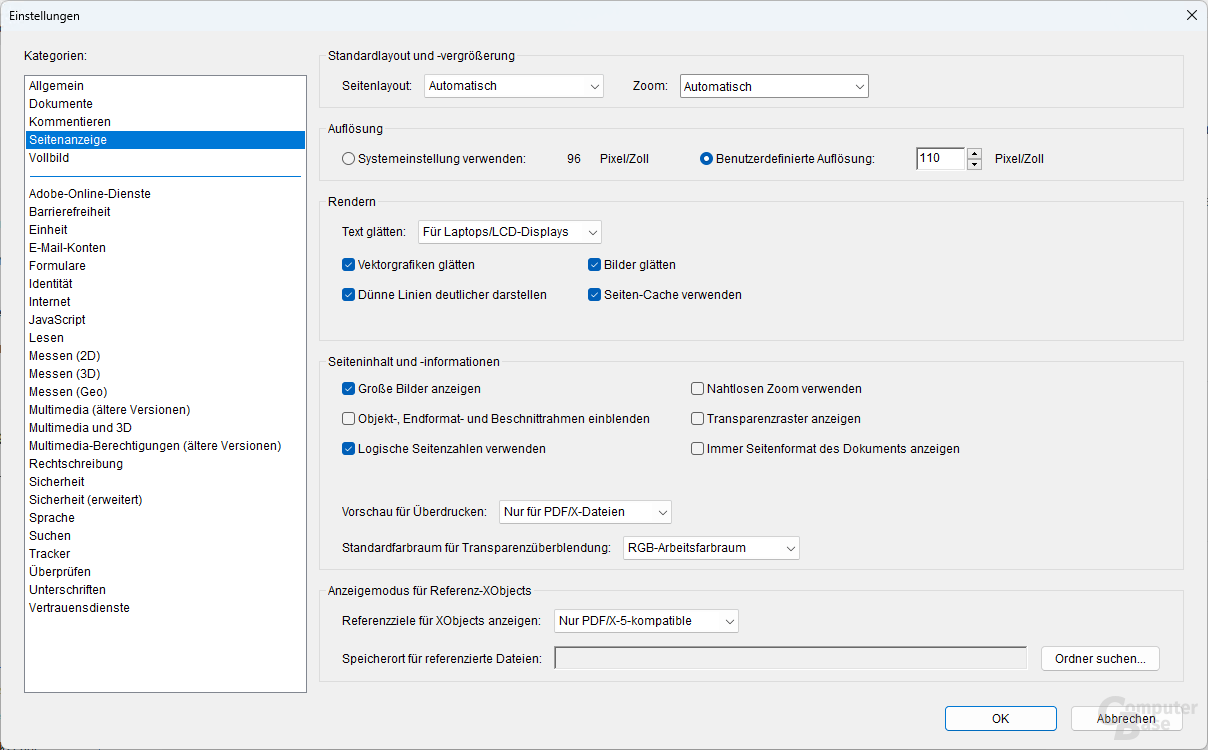Select Multimedia (ältere Versionen) category

click(x=165, y=410)
